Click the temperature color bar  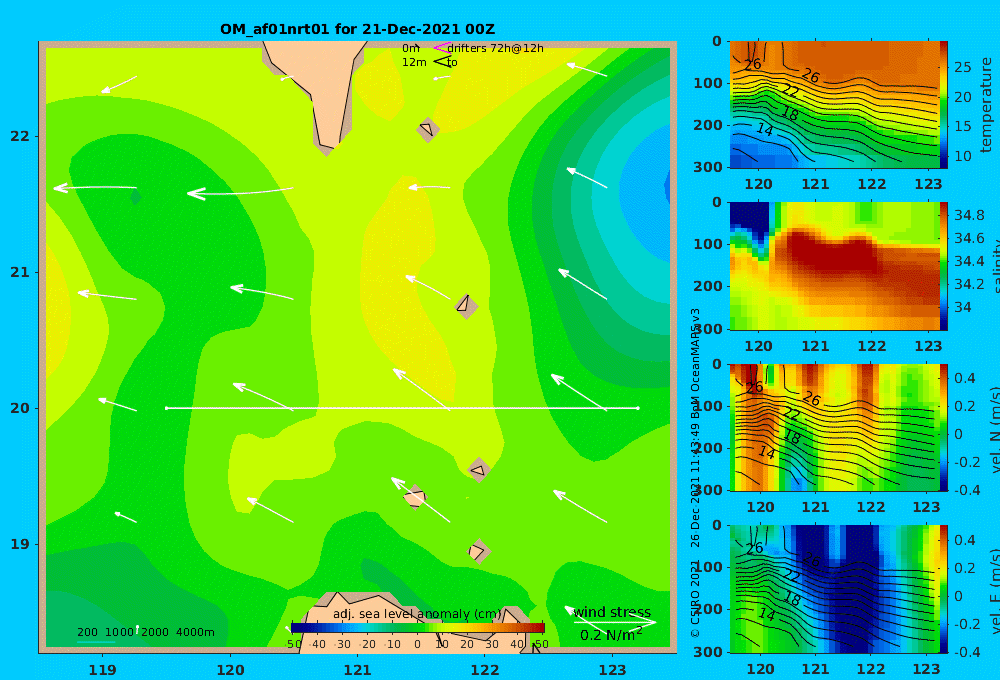tap(943, 105)
